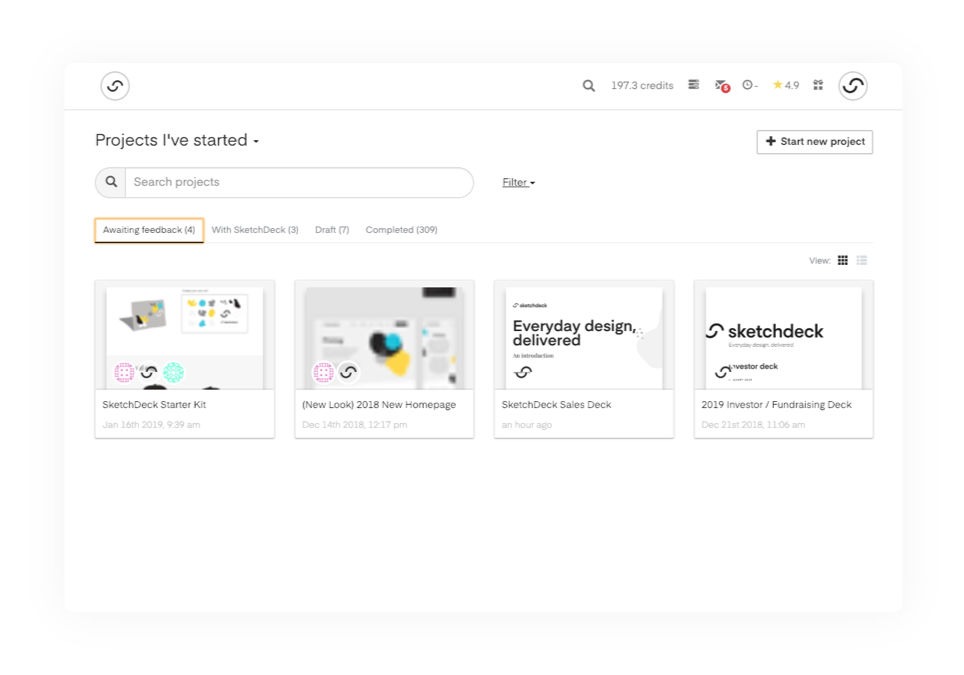Focus the Search projects input field

(299, 182)
